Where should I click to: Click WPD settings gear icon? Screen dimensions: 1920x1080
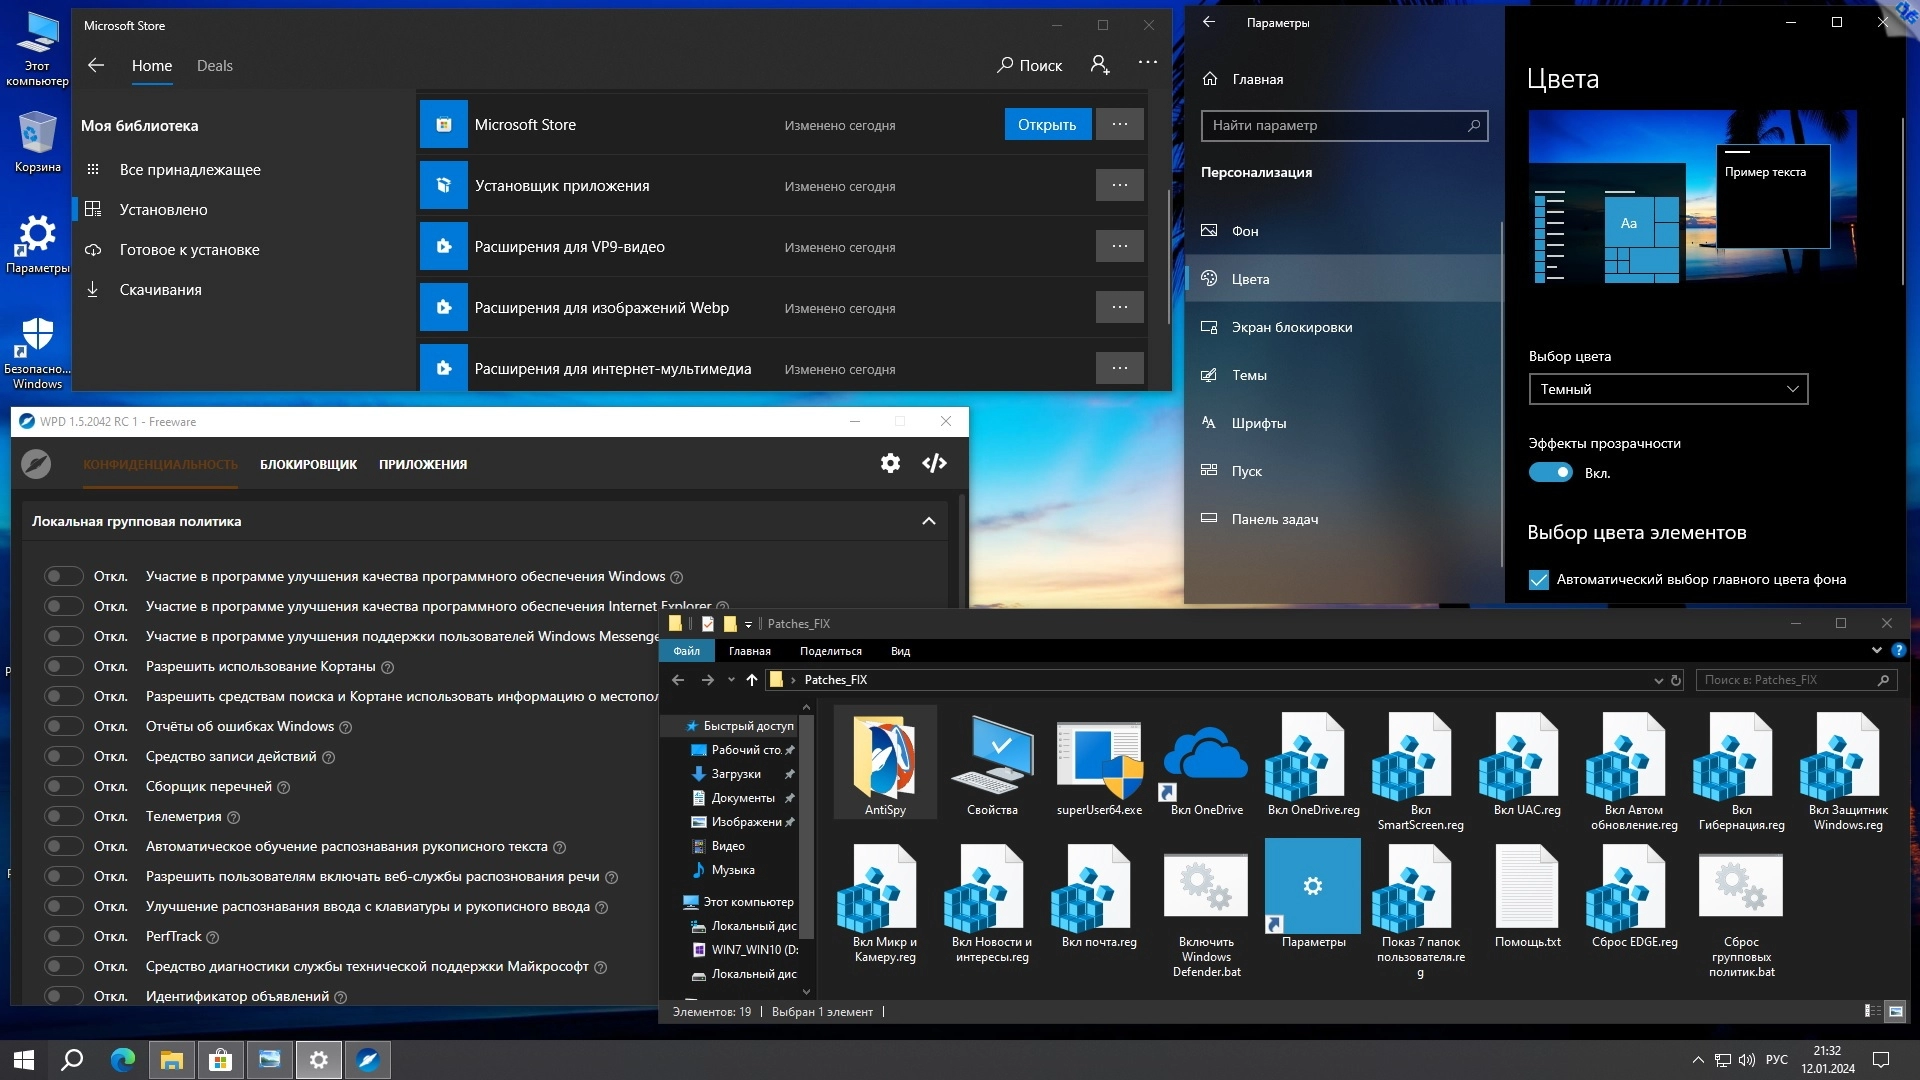point(890,463)
